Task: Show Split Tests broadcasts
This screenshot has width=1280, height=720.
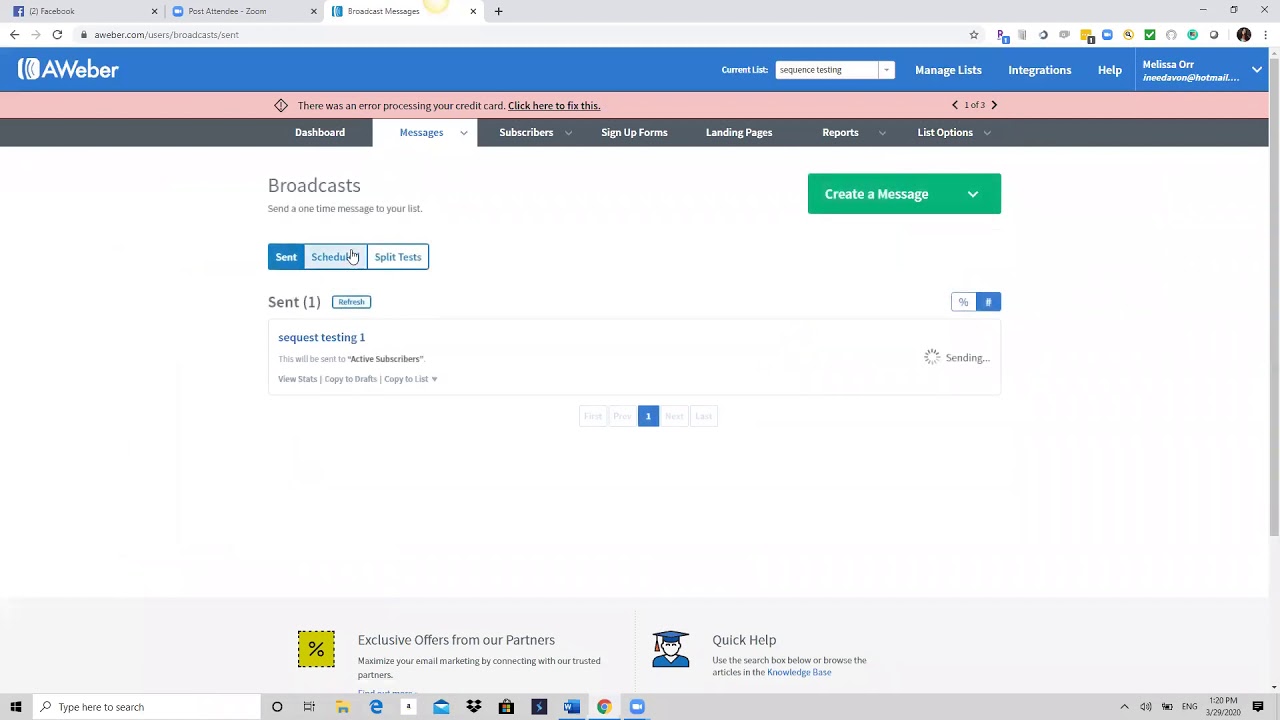Action: pos(398,257)
